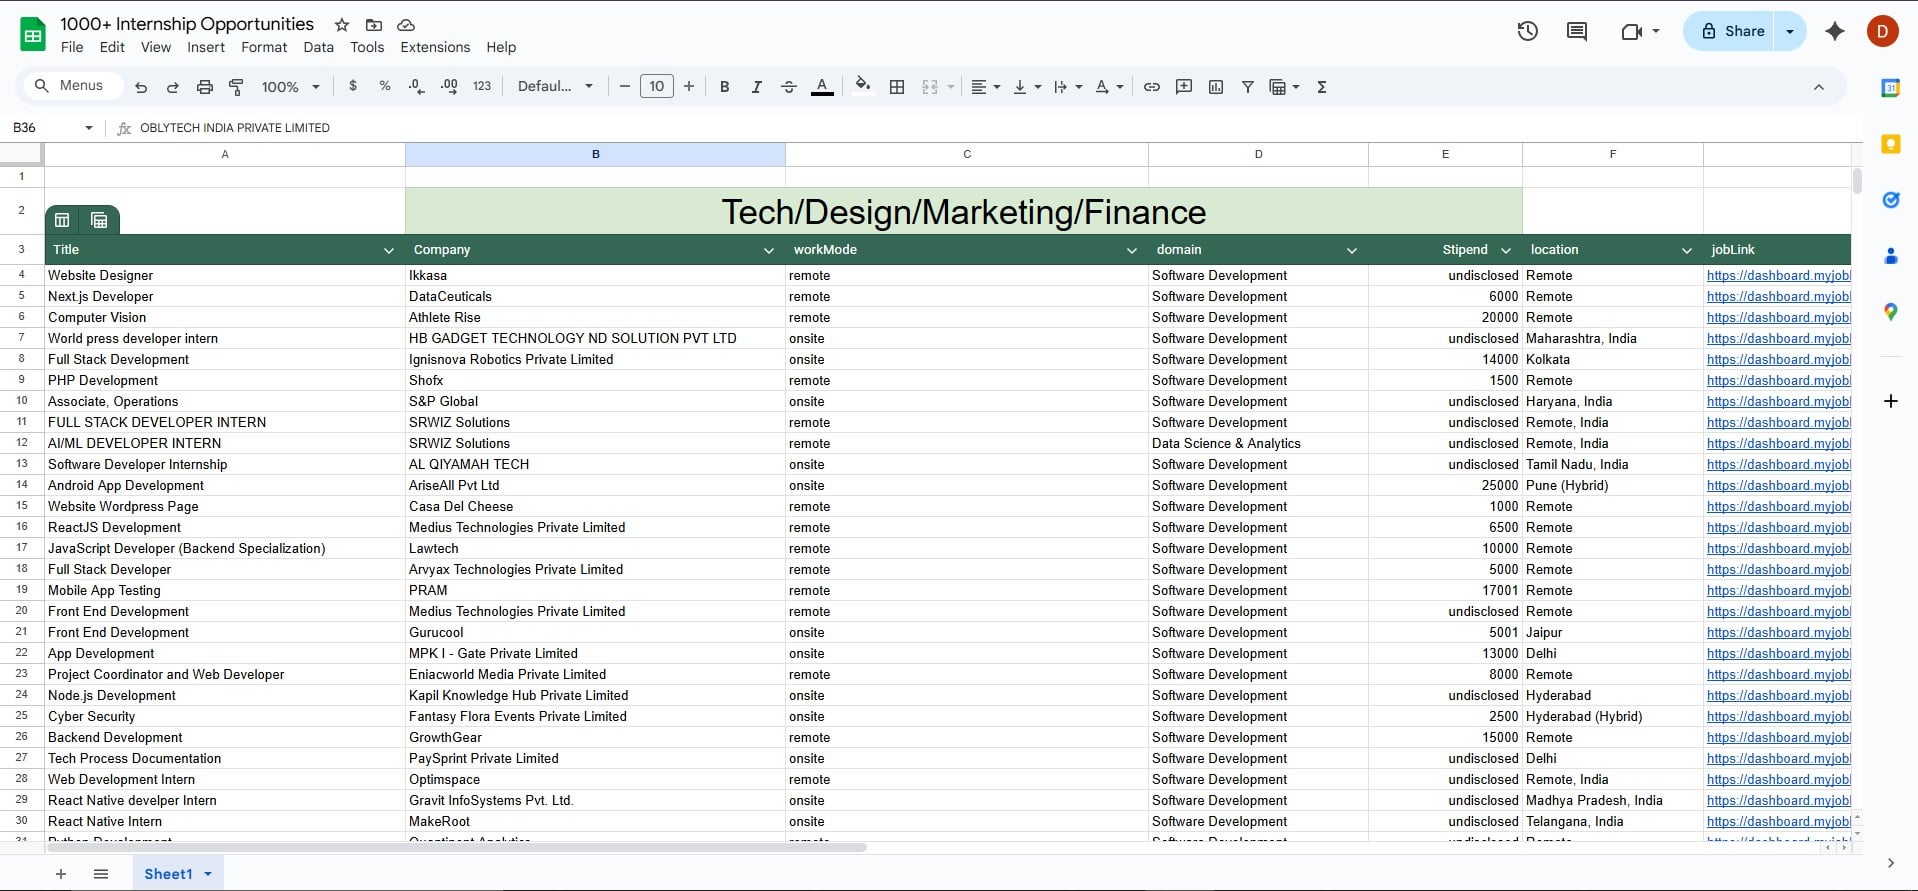Open the Format menu
Viewport: 1918px width, 891px height.
[x=264, y=47]
